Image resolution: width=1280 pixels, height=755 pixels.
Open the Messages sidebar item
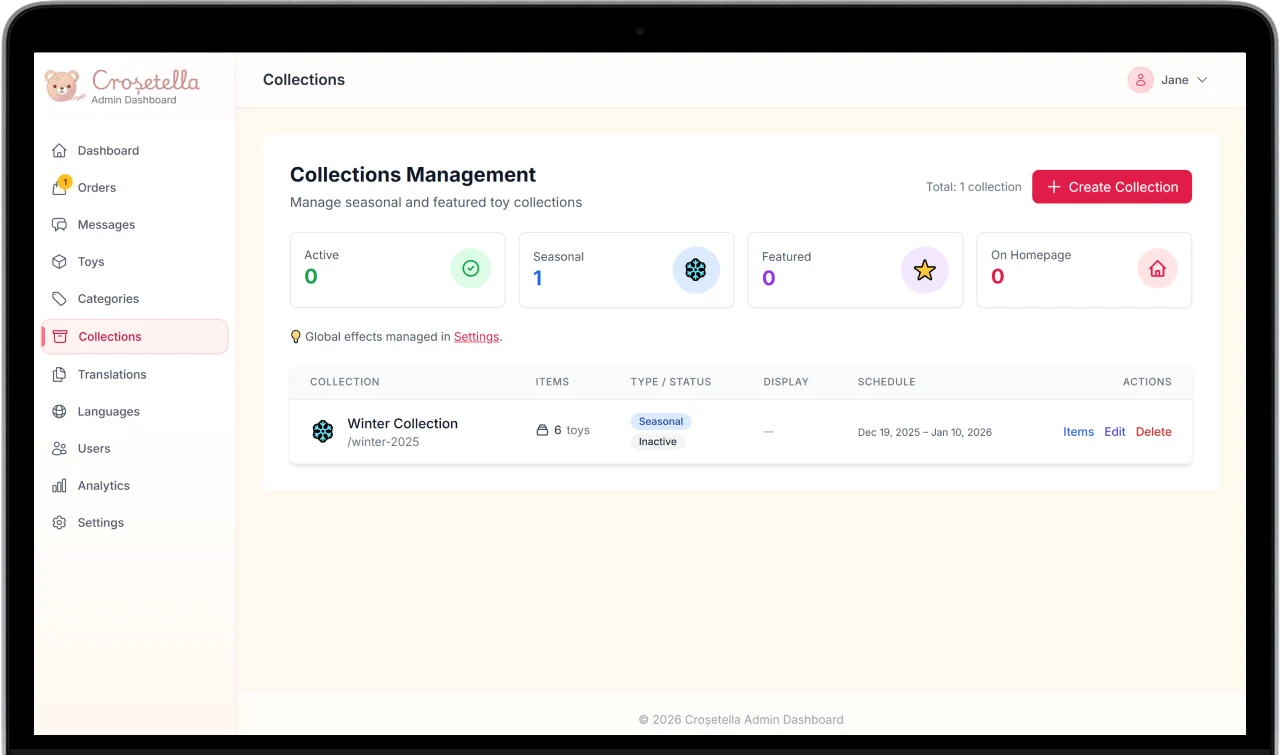click(134, 225)
